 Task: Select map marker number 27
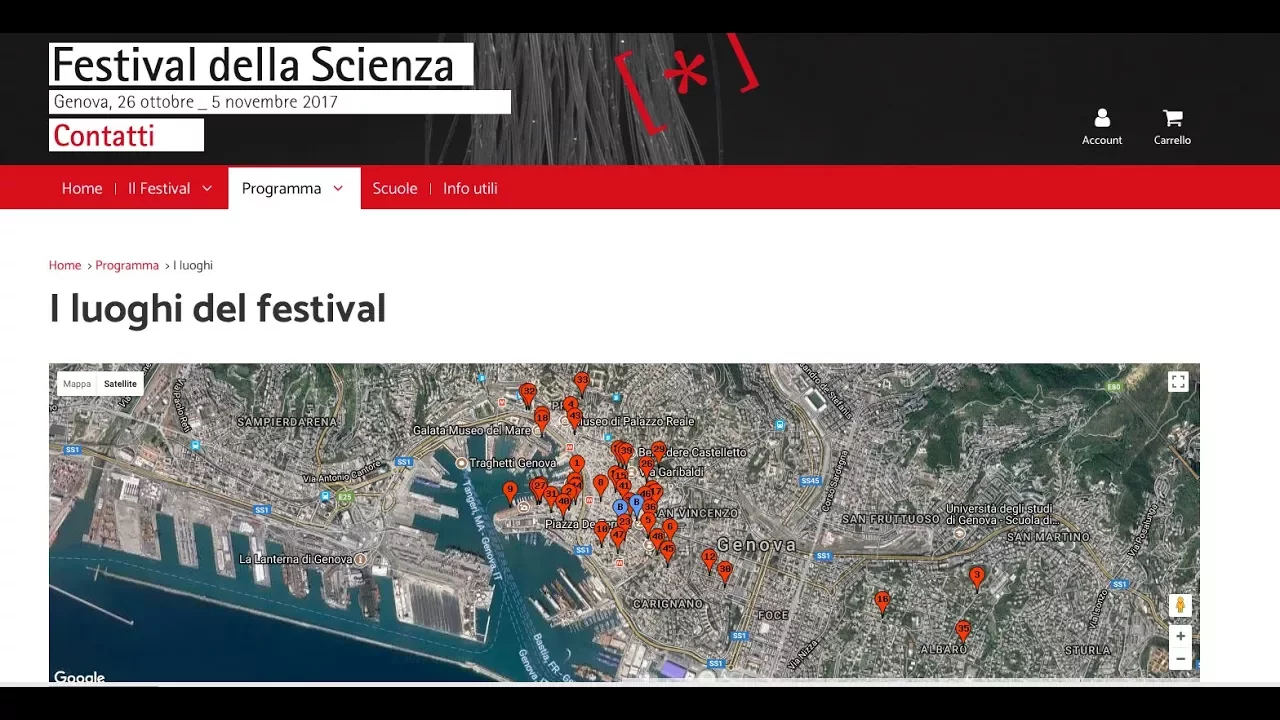539,488
